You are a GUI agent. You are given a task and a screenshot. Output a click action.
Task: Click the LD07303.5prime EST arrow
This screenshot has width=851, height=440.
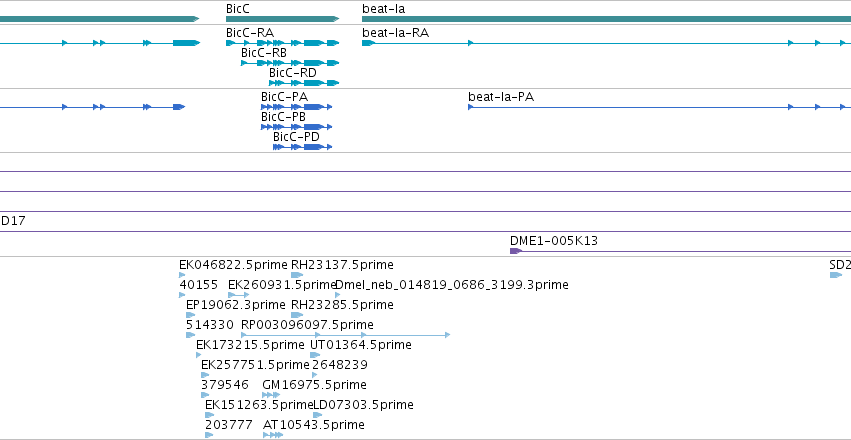(x=317, y=415)
